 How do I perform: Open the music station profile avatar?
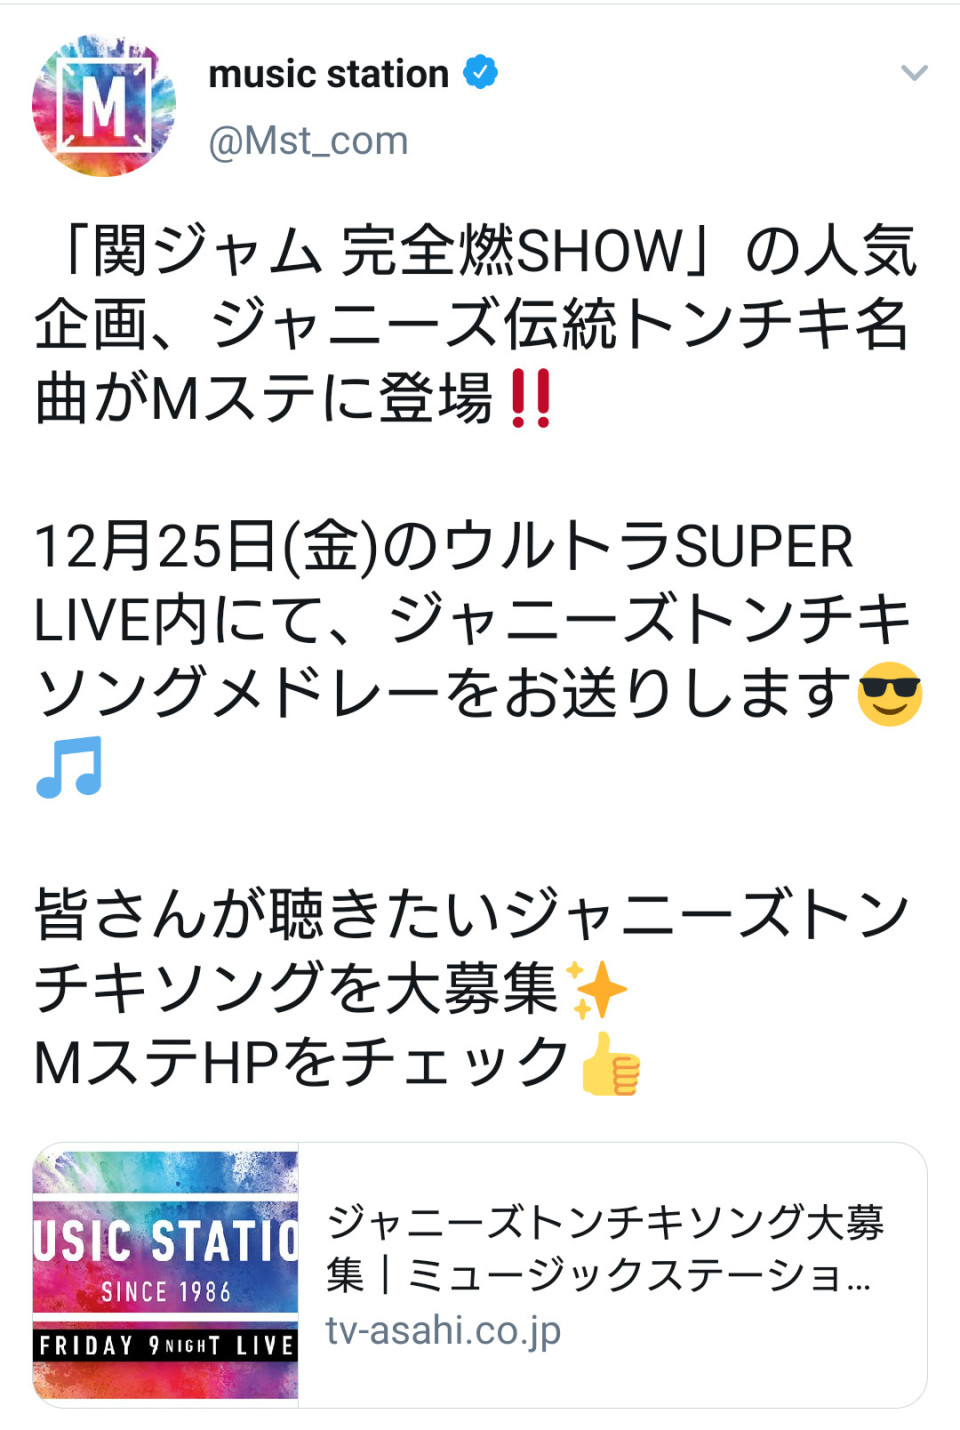pyautogui.click(x=104, y=106)
